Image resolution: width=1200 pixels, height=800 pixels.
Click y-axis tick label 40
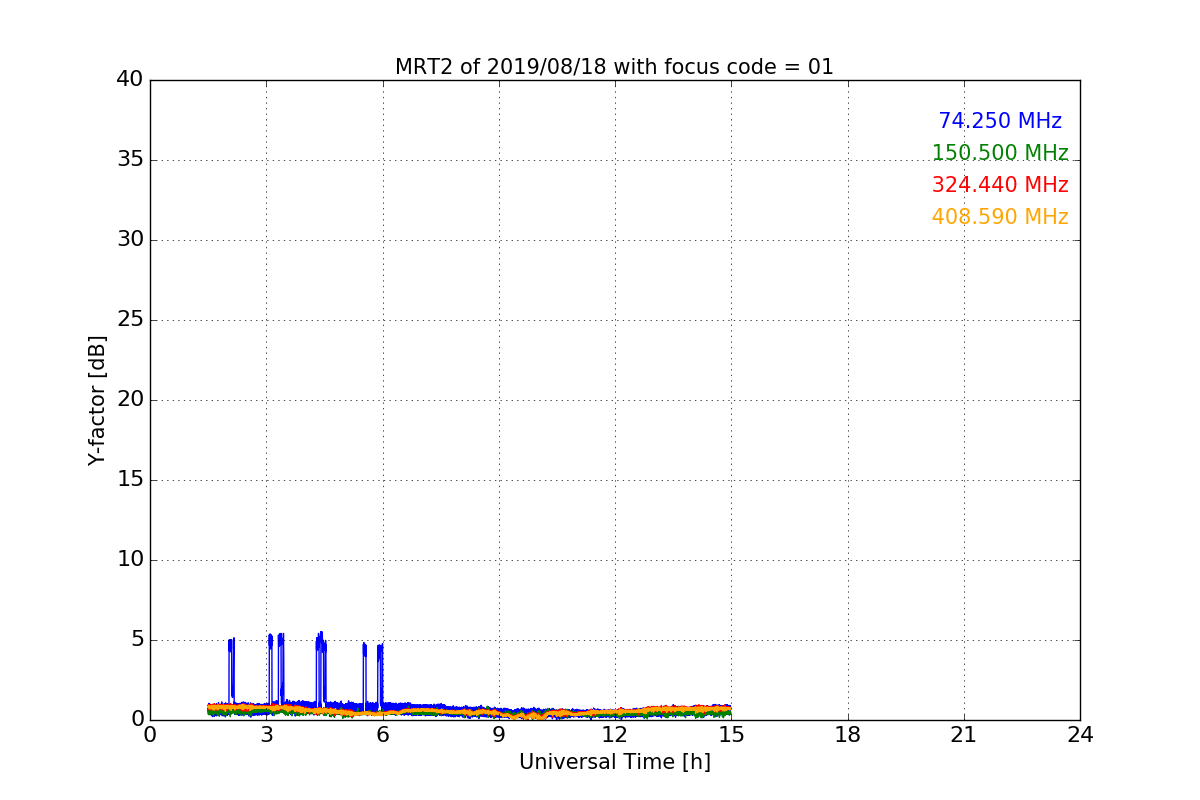tap(130, 80)
